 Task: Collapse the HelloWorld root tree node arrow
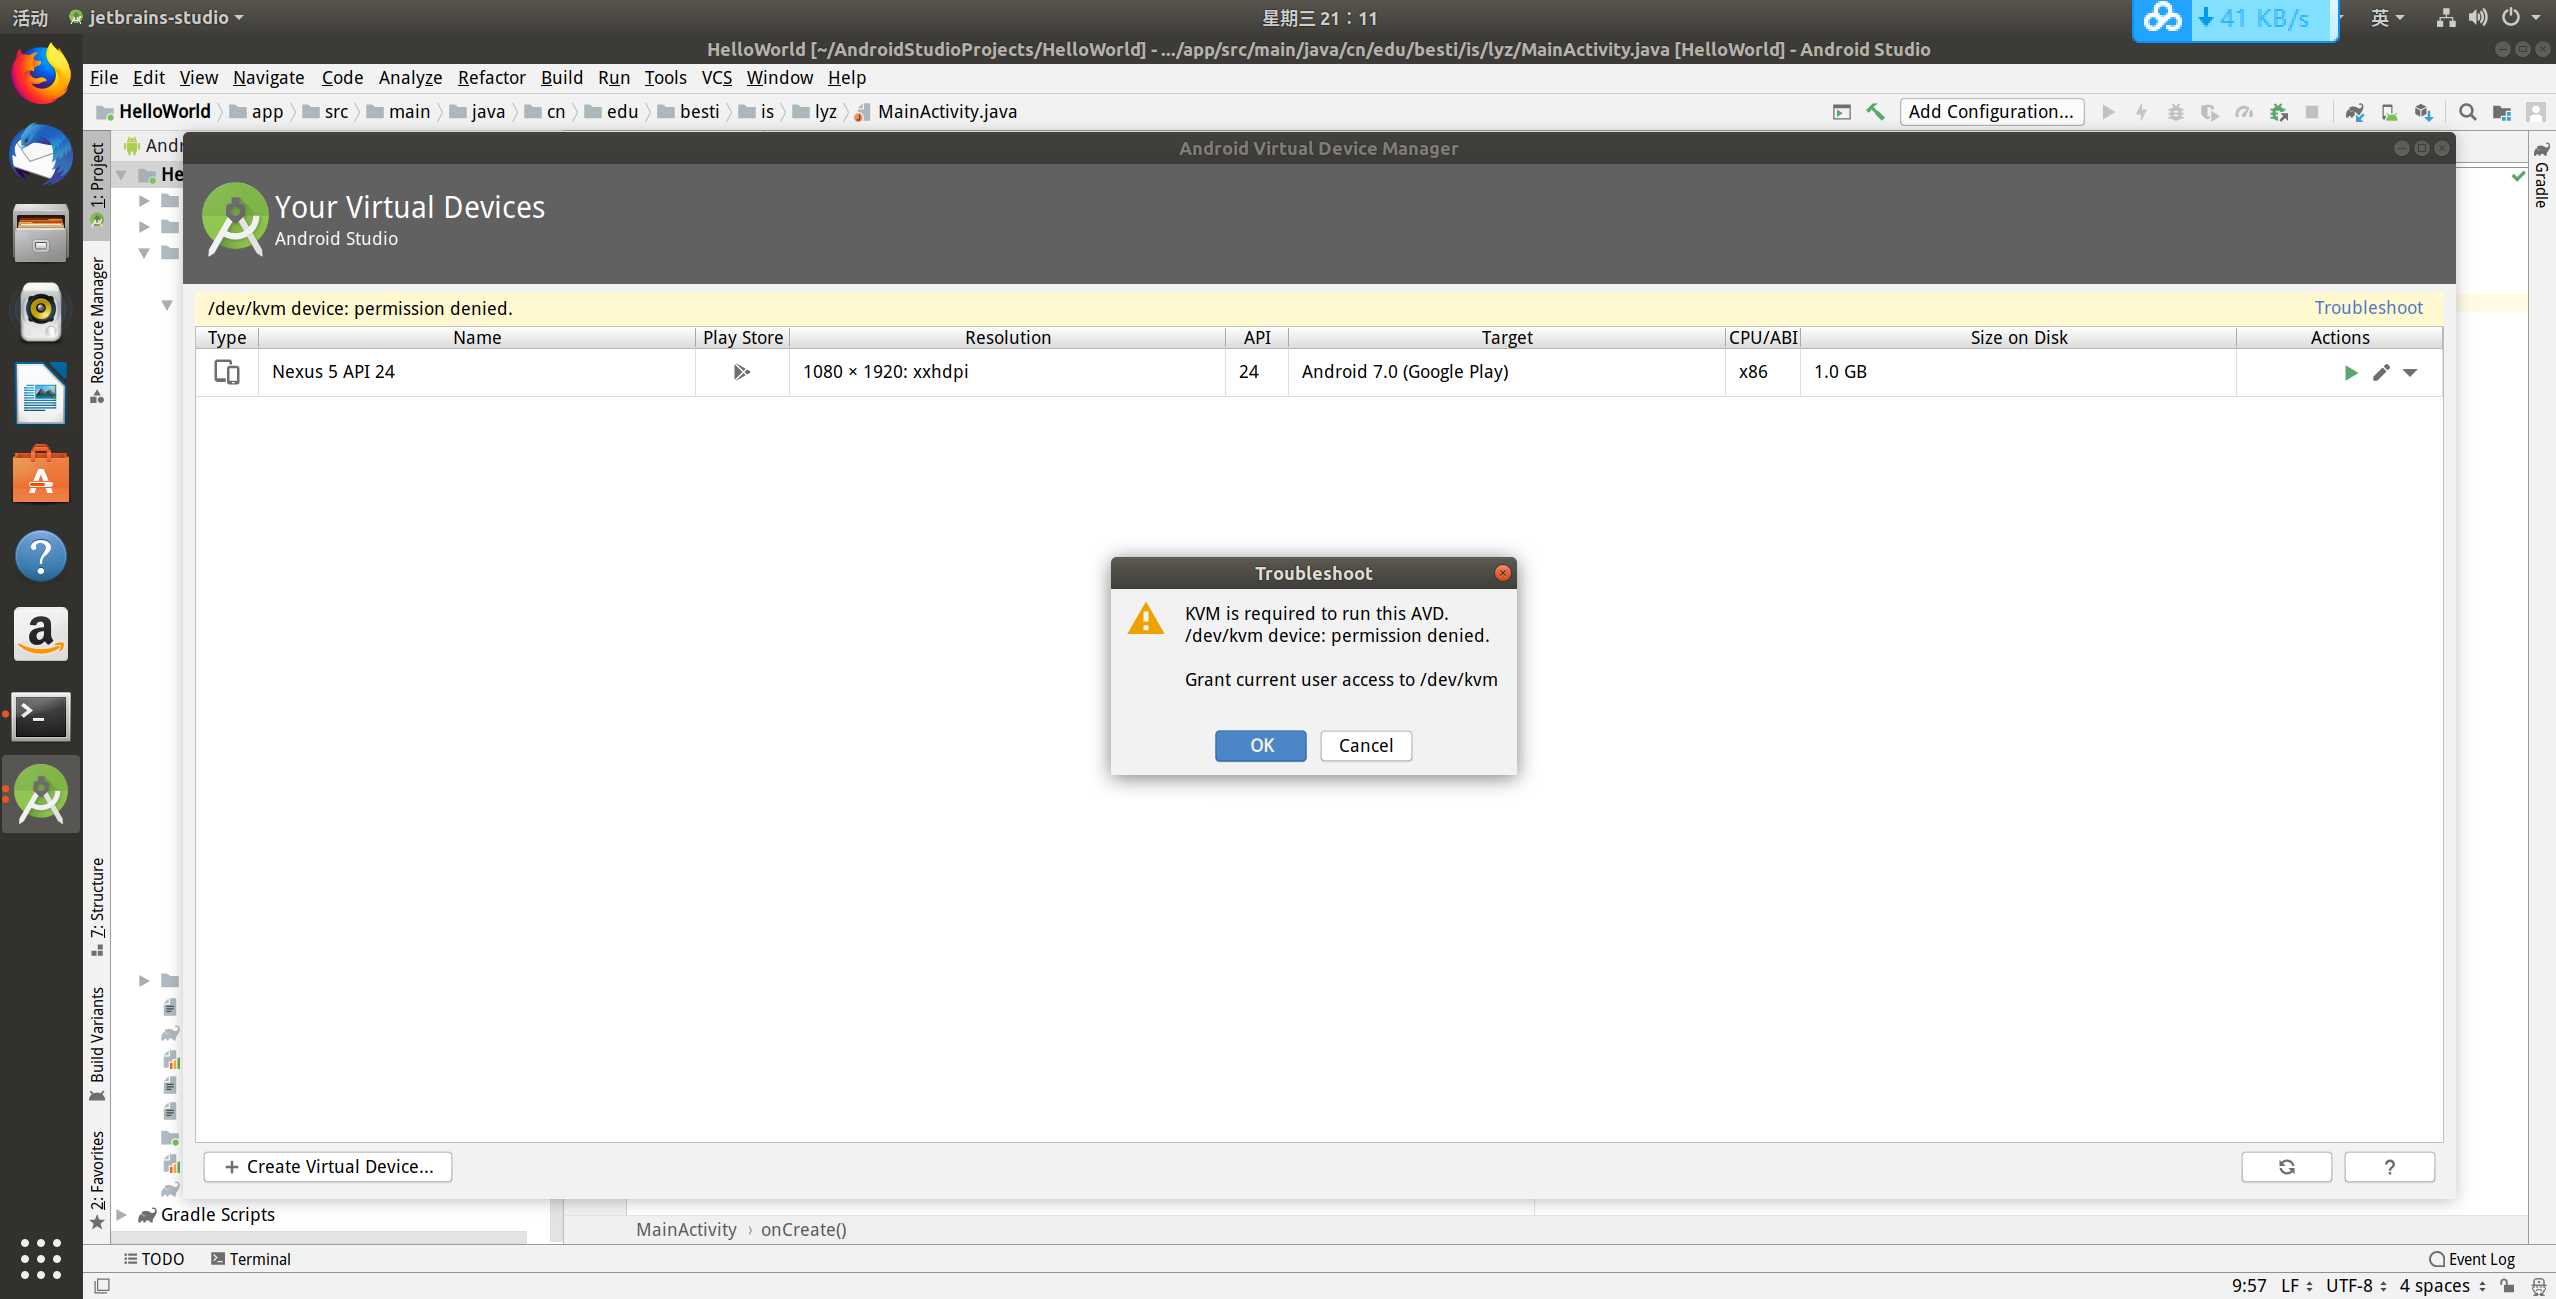(x=122, y=174)
